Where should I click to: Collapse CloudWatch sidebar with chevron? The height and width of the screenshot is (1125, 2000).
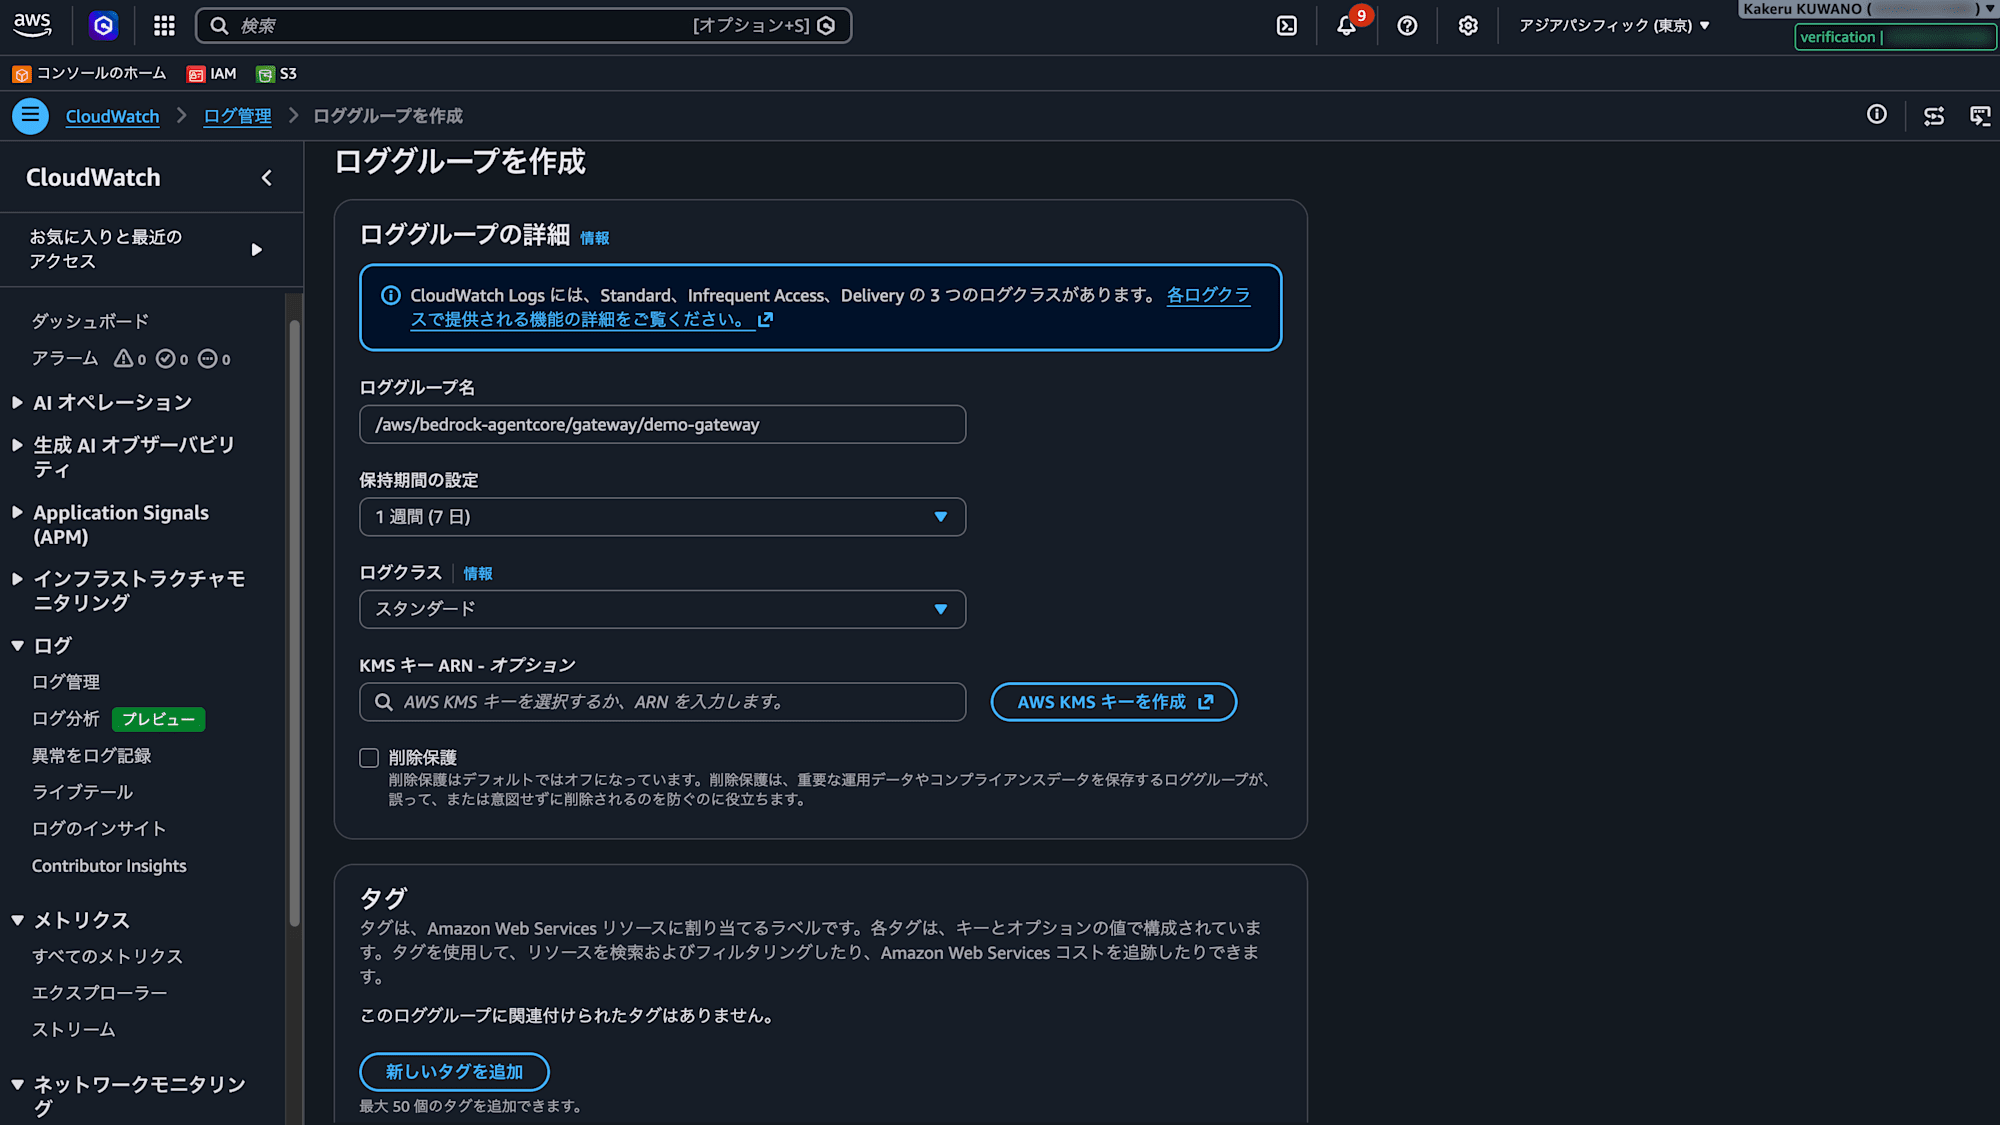coord(266,178)
